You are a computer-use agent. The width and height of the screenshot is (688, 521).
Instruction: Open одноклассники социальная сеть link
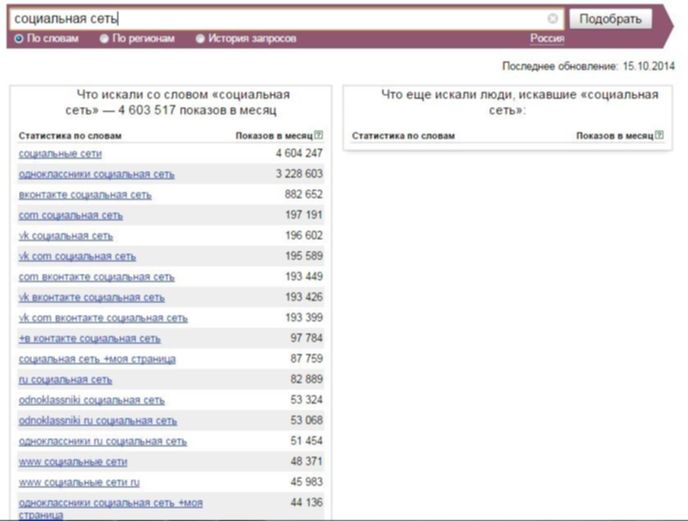pos(96,174)
